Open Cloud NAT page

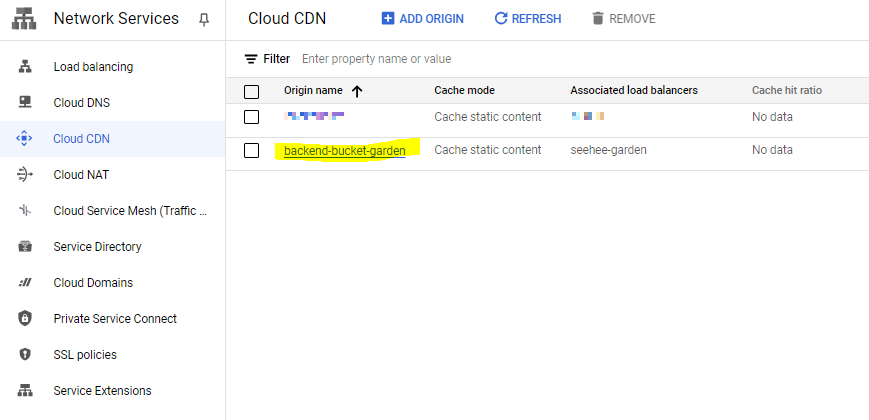[x=81, y=175]
